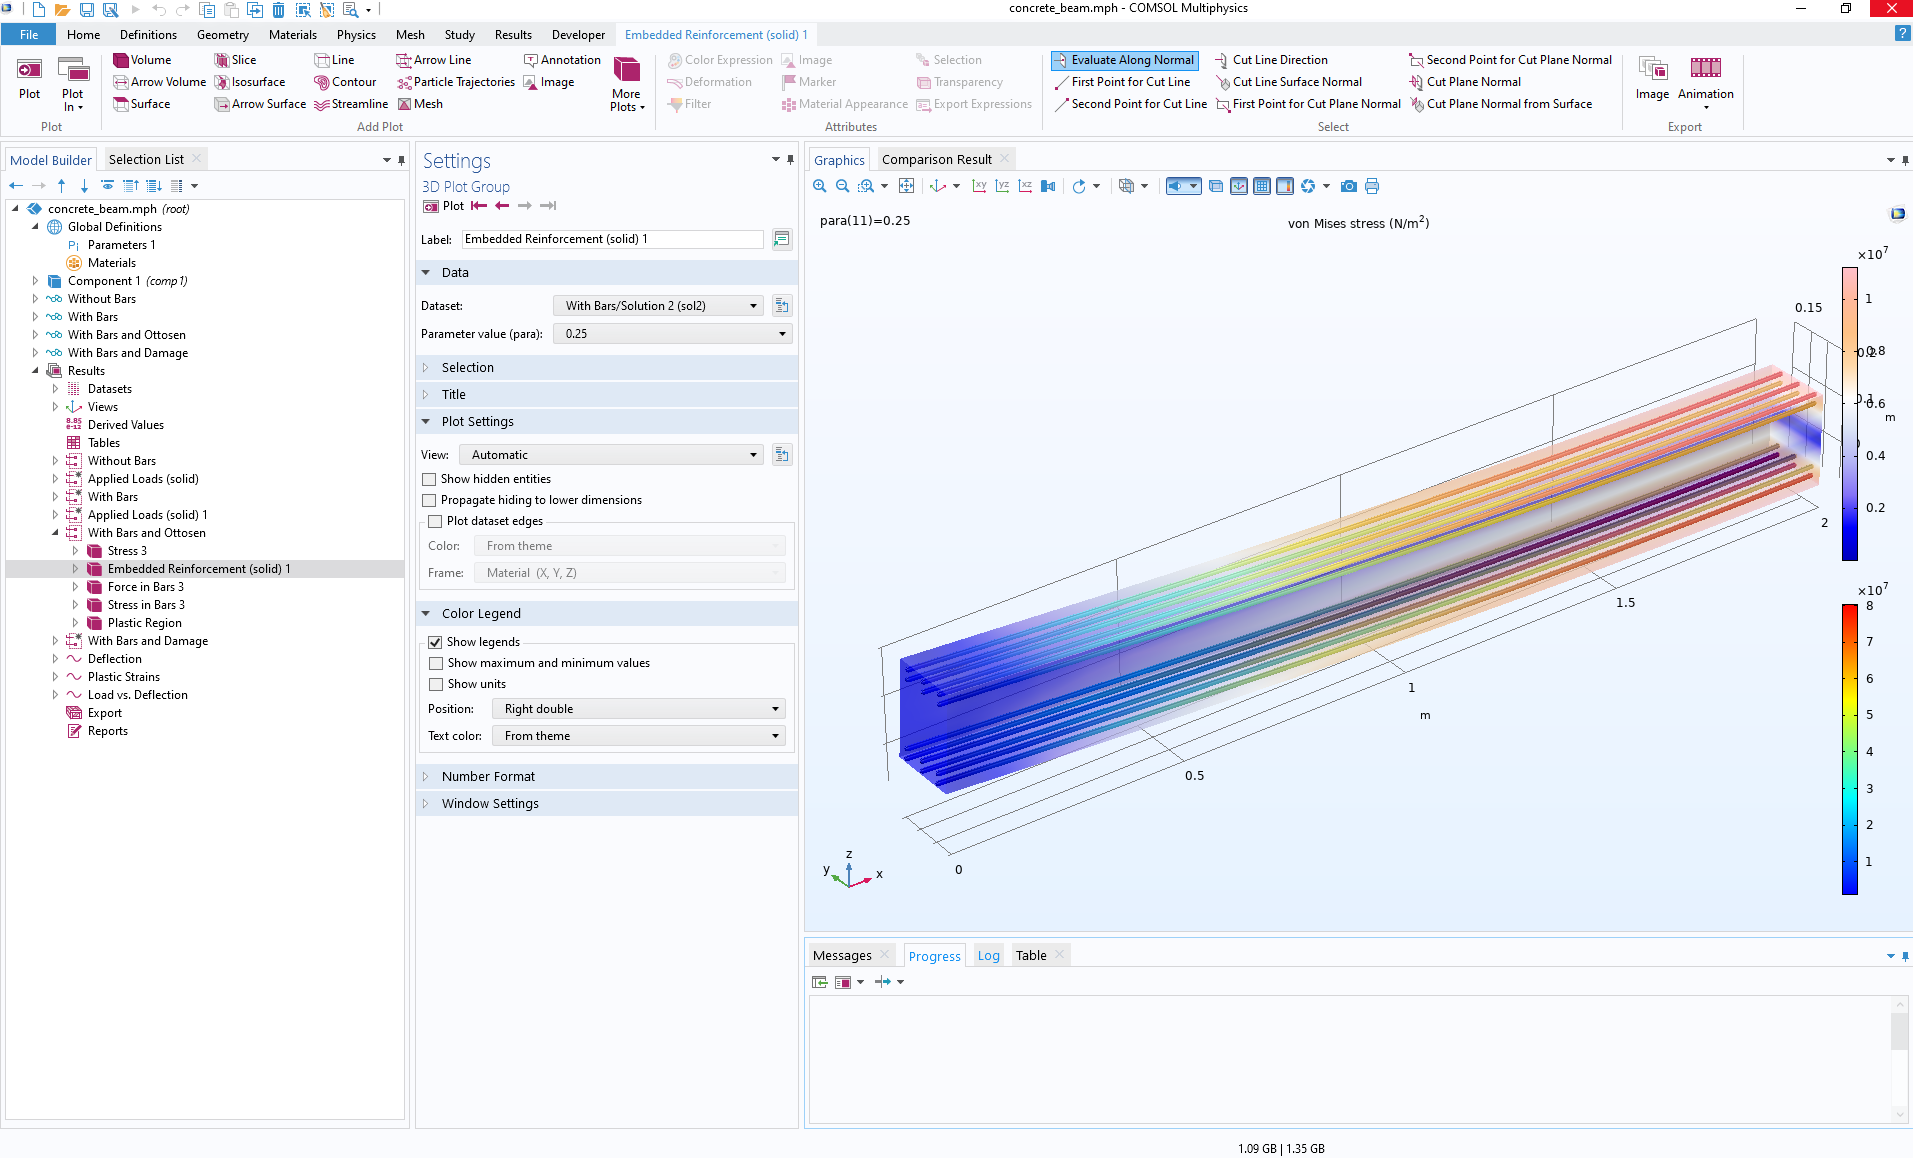This screenshot has height=1158, width=1913.
Task: Add an Arrow Line plot
Action: point(440,59)
